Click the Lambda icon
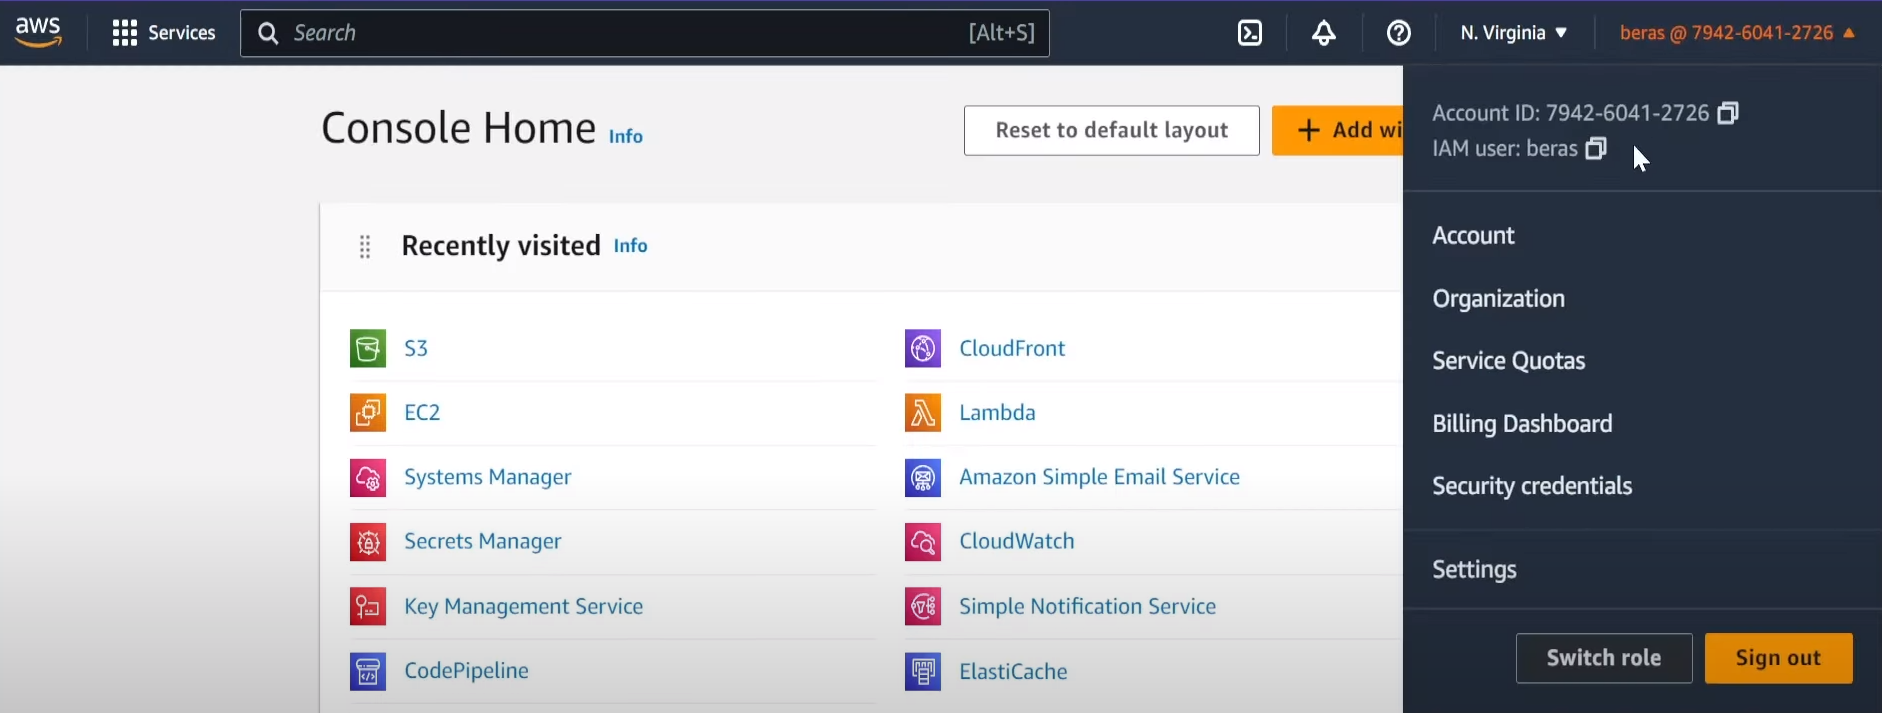 coord(923,412)
